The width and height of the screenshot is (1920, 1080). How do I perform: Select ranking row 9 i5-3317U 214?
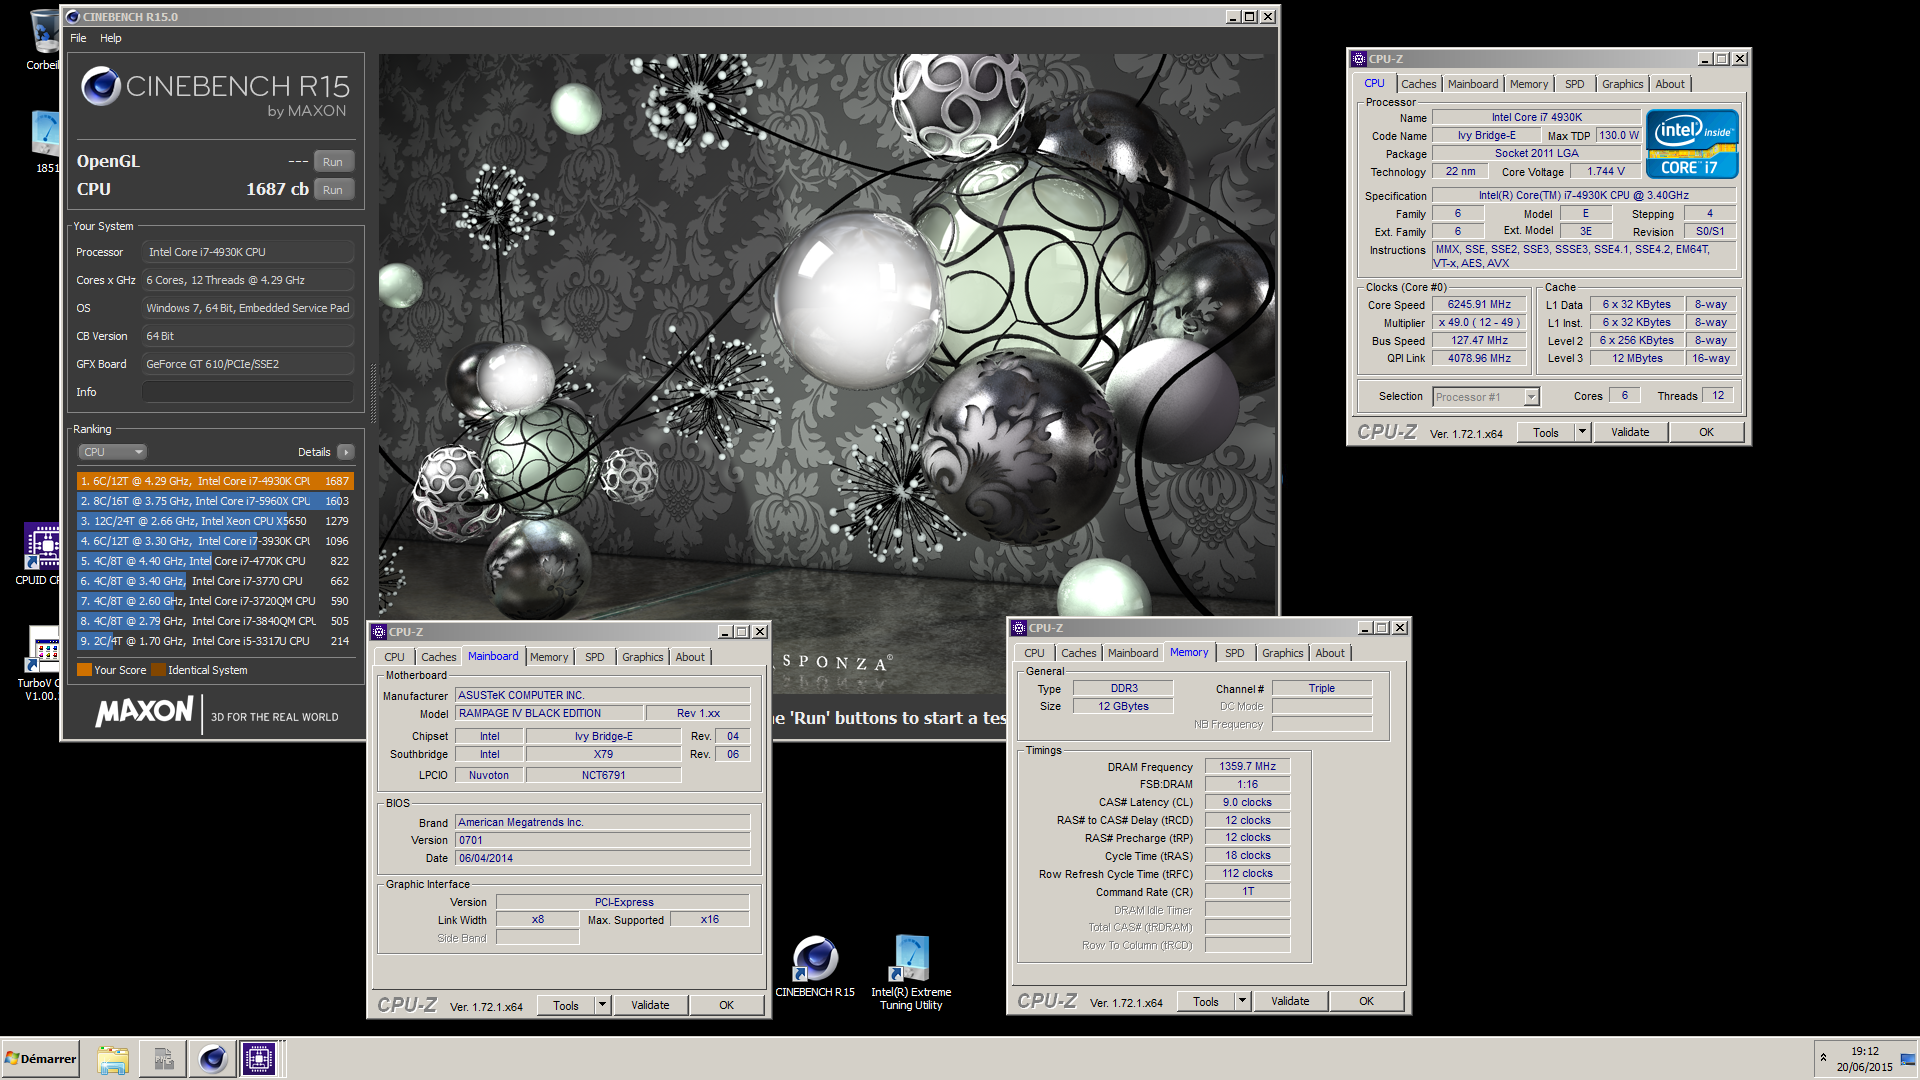click(x=215, y=641)
